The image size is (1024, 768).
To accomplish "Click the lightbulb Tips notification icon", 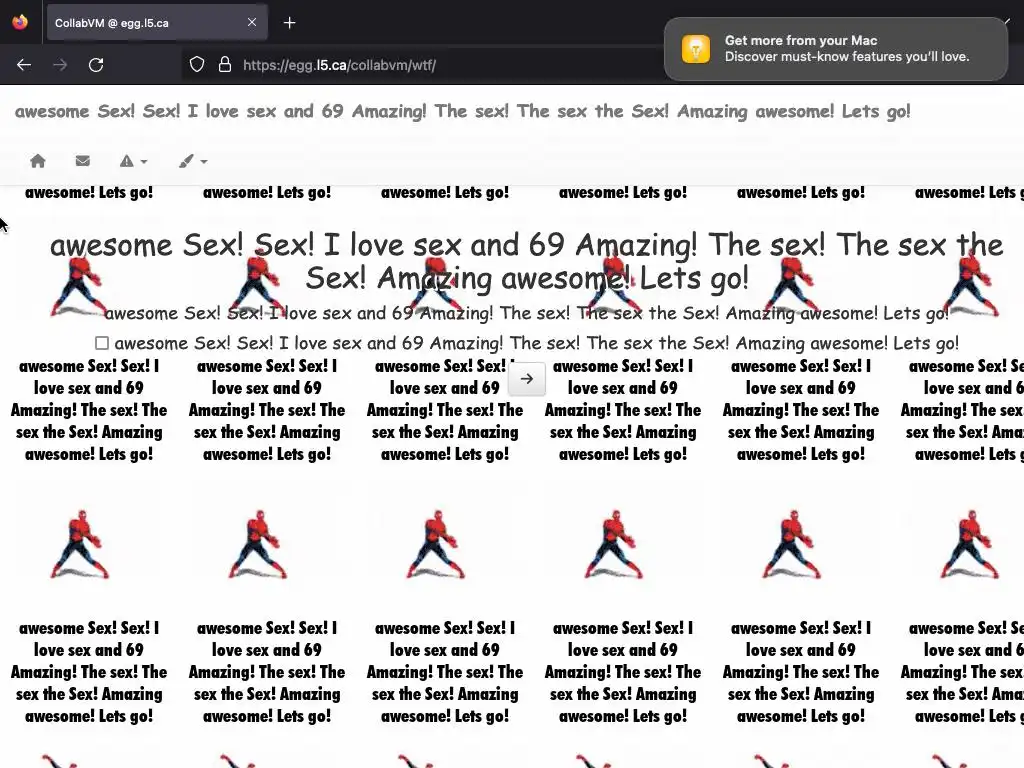I will tap(696, 49).
